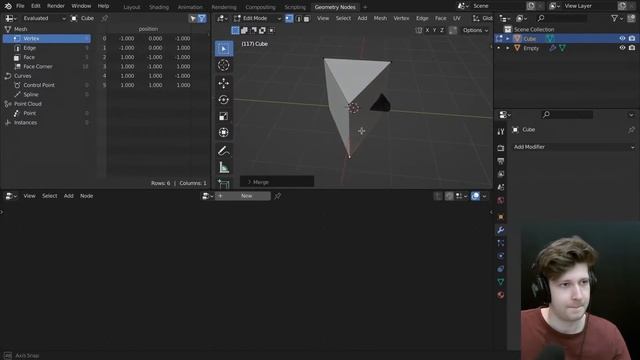640x360 pixels.
Task: Toggle the spreadsheet row filter funnel
Action: click(202, 18)
